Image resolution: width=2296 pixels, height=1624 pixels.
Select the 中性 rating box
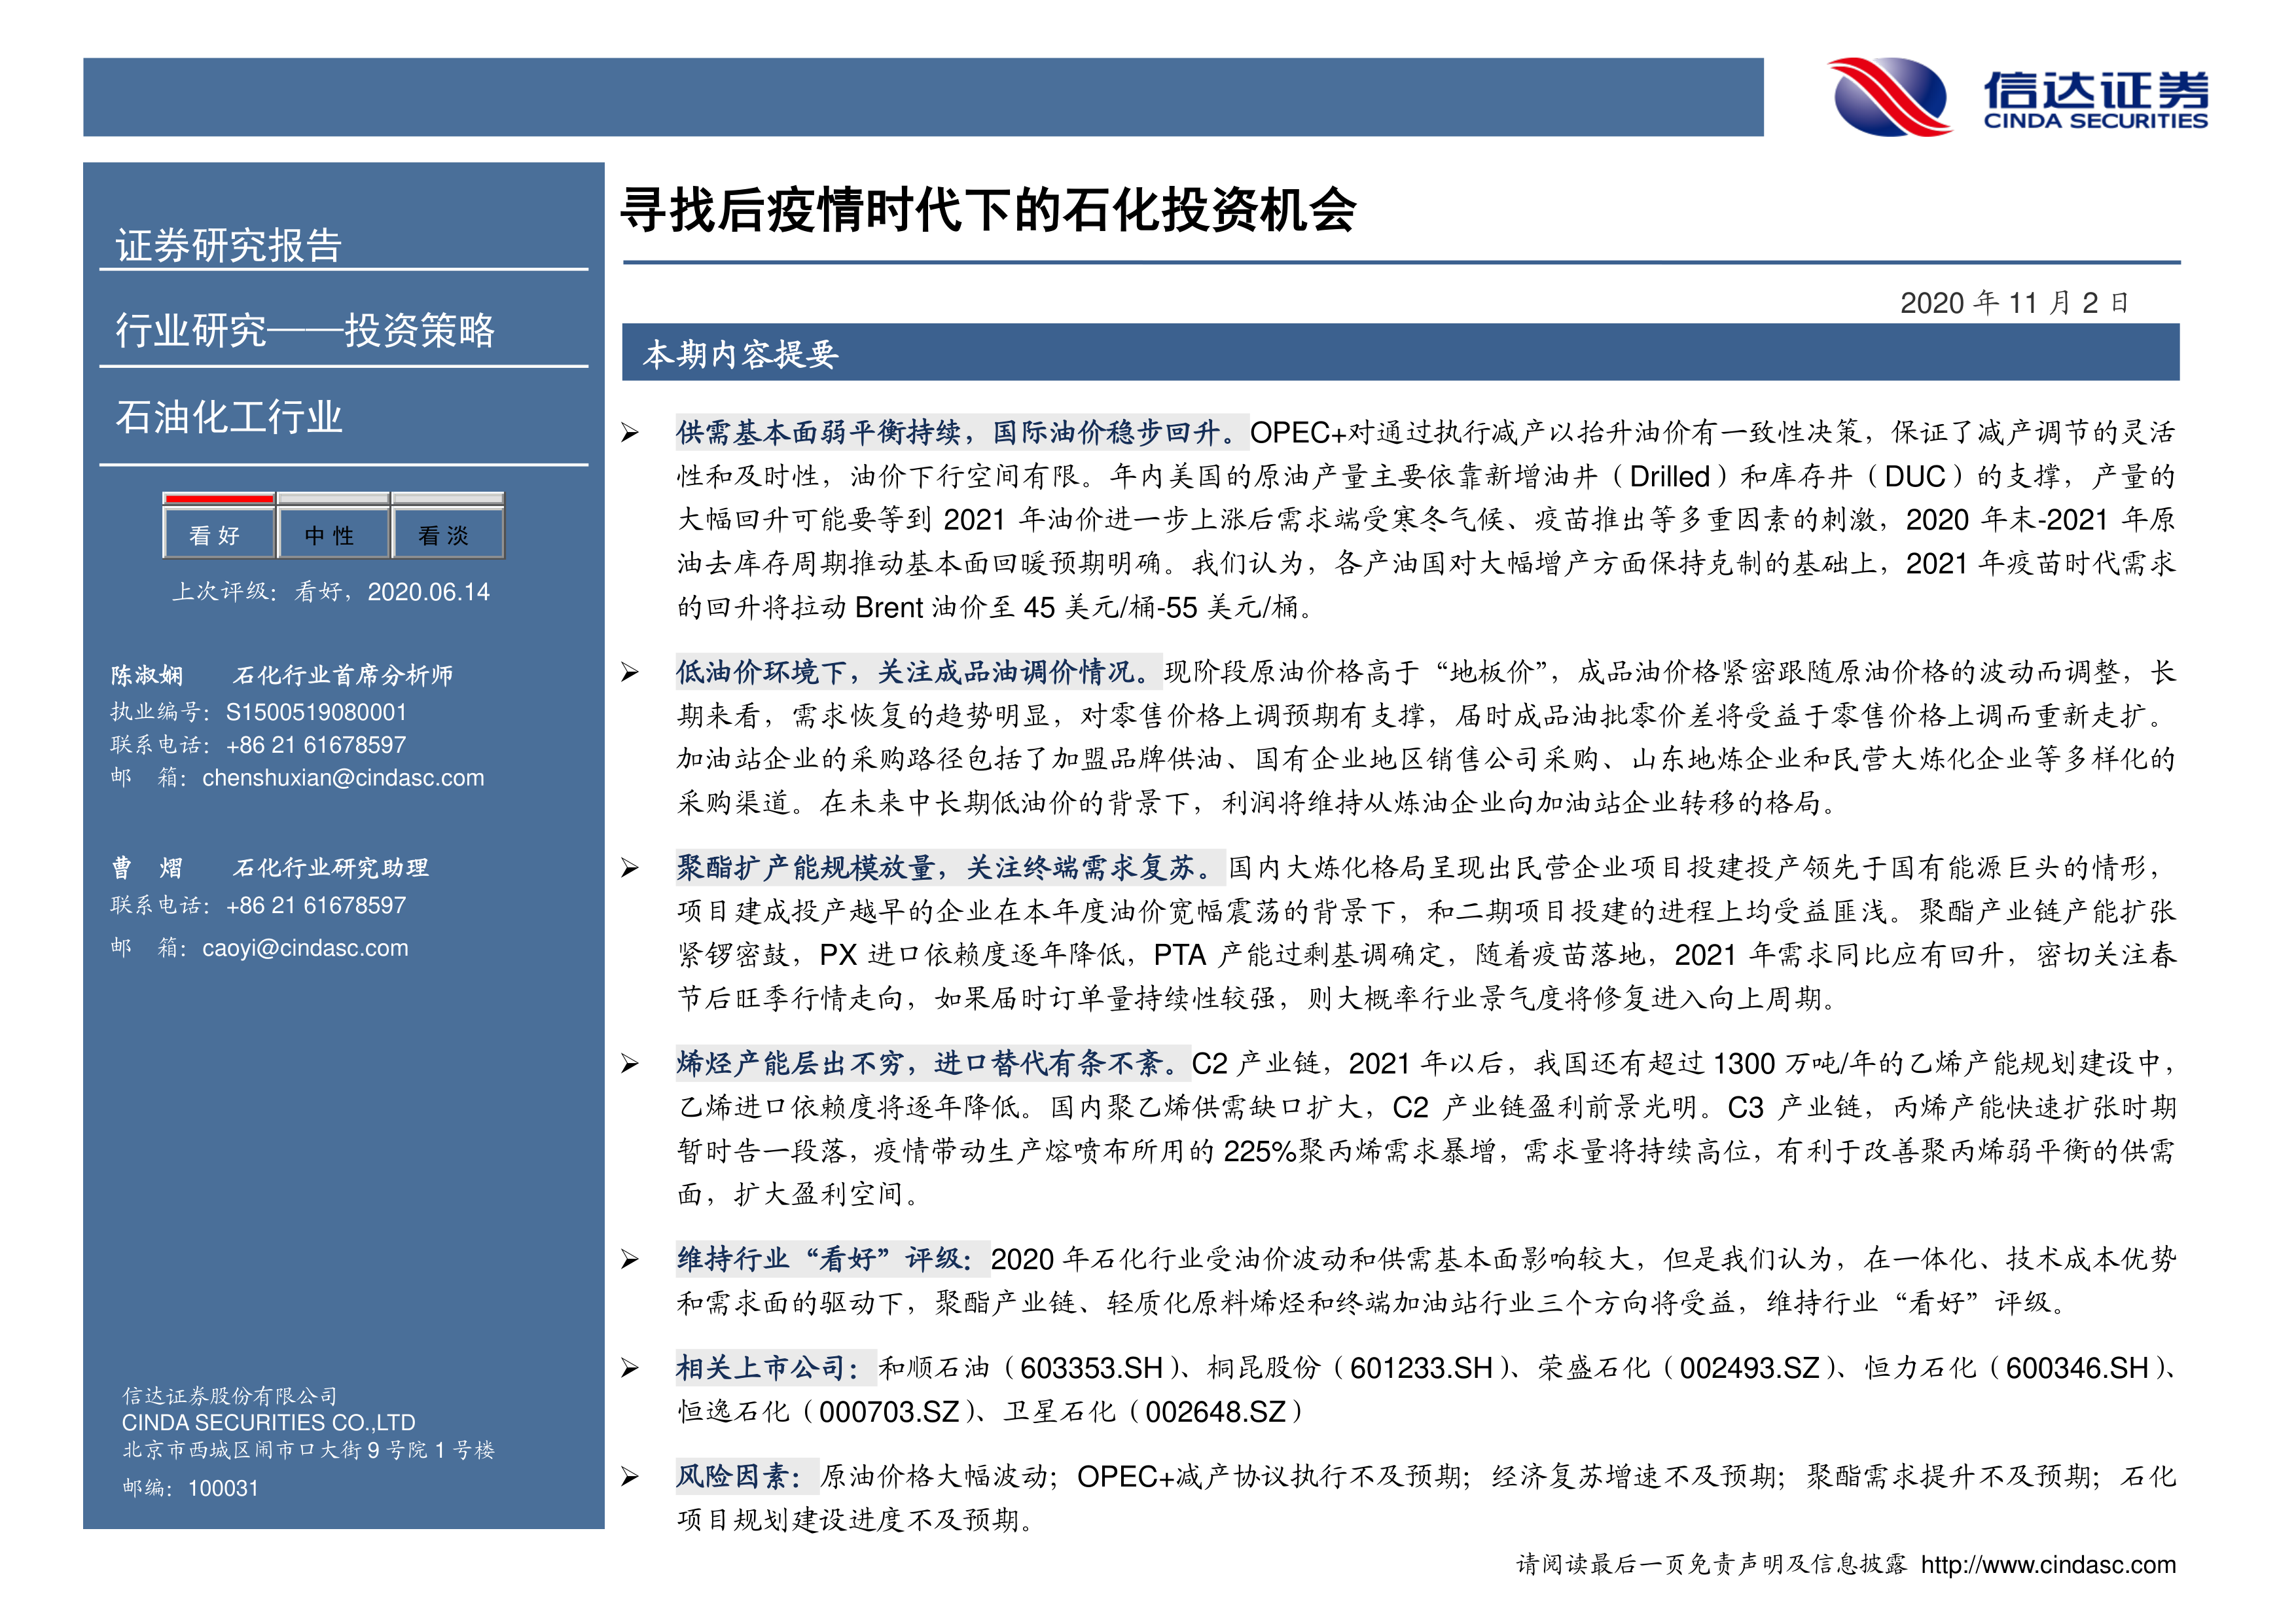coord(332,535)
